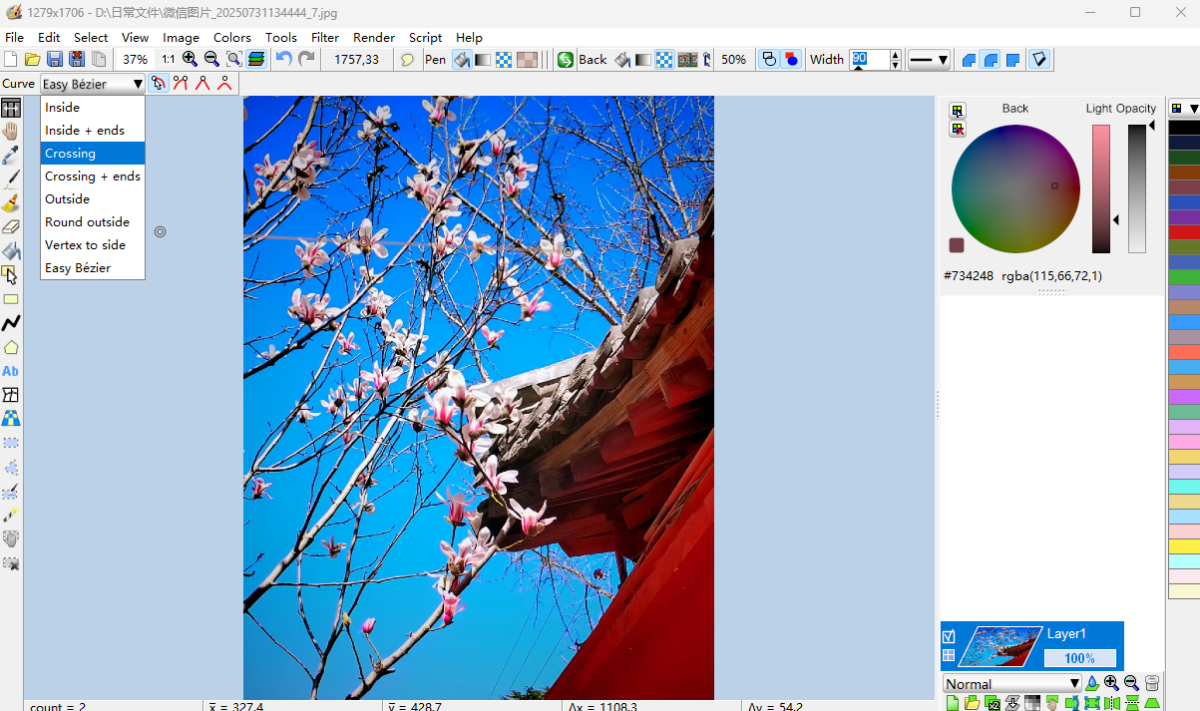Open the Easy Bézier curve mode dropdown
The image size is (1200, 711).
coord(93,84)
